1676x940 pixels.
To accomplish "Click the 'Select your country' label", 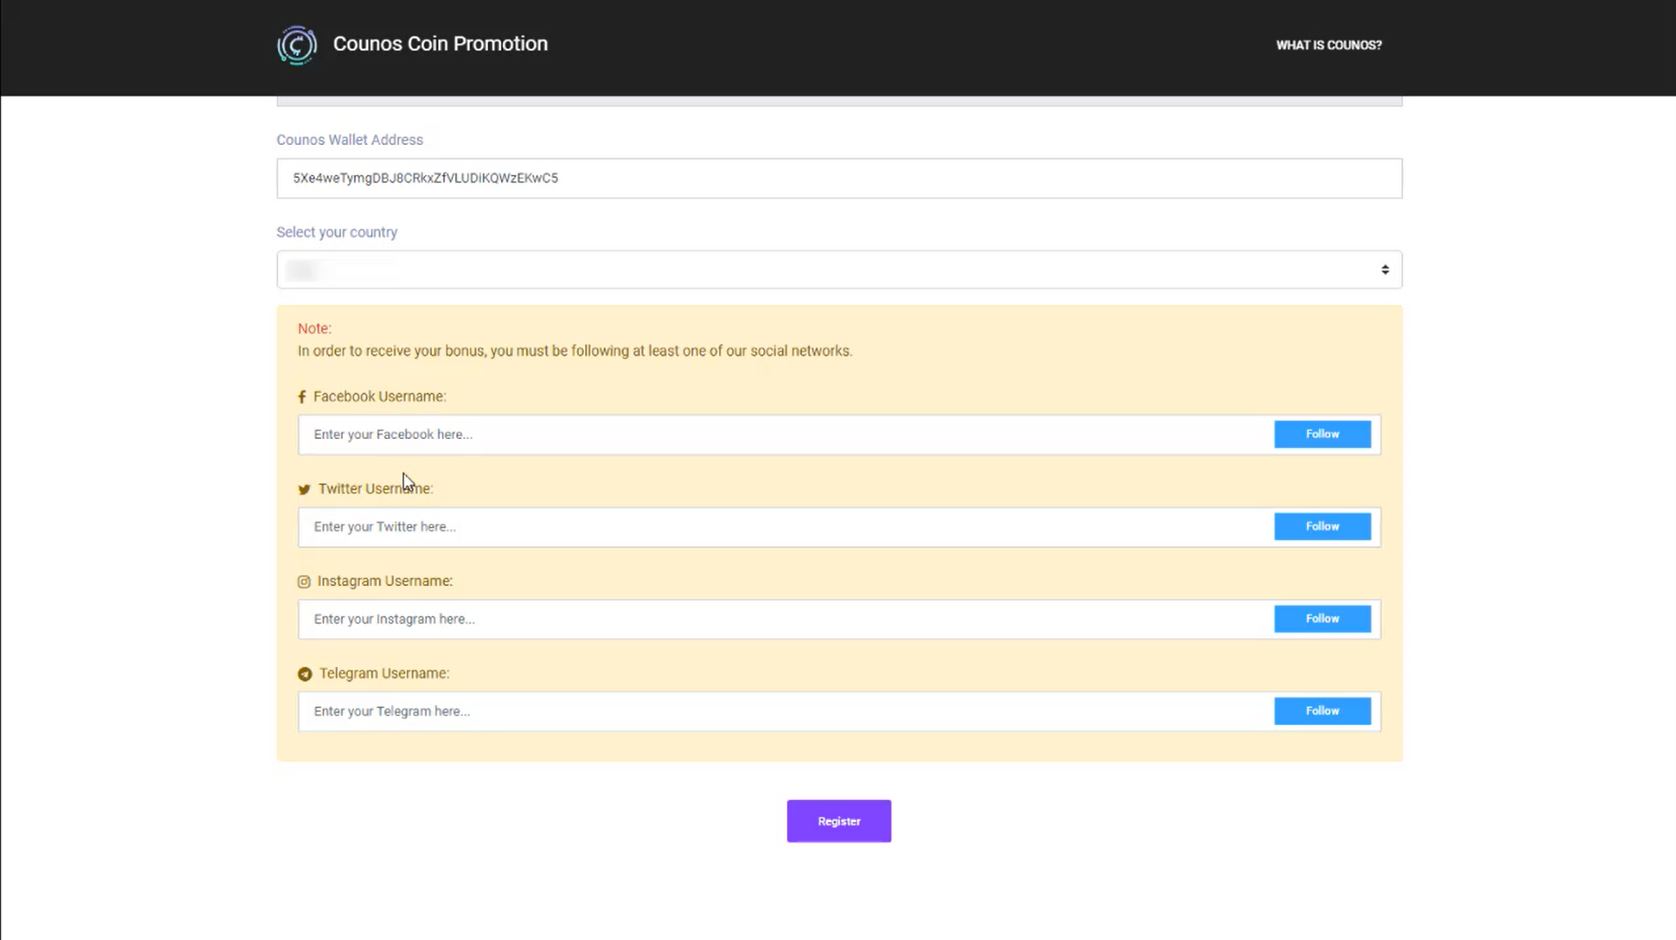I will 337,232.
